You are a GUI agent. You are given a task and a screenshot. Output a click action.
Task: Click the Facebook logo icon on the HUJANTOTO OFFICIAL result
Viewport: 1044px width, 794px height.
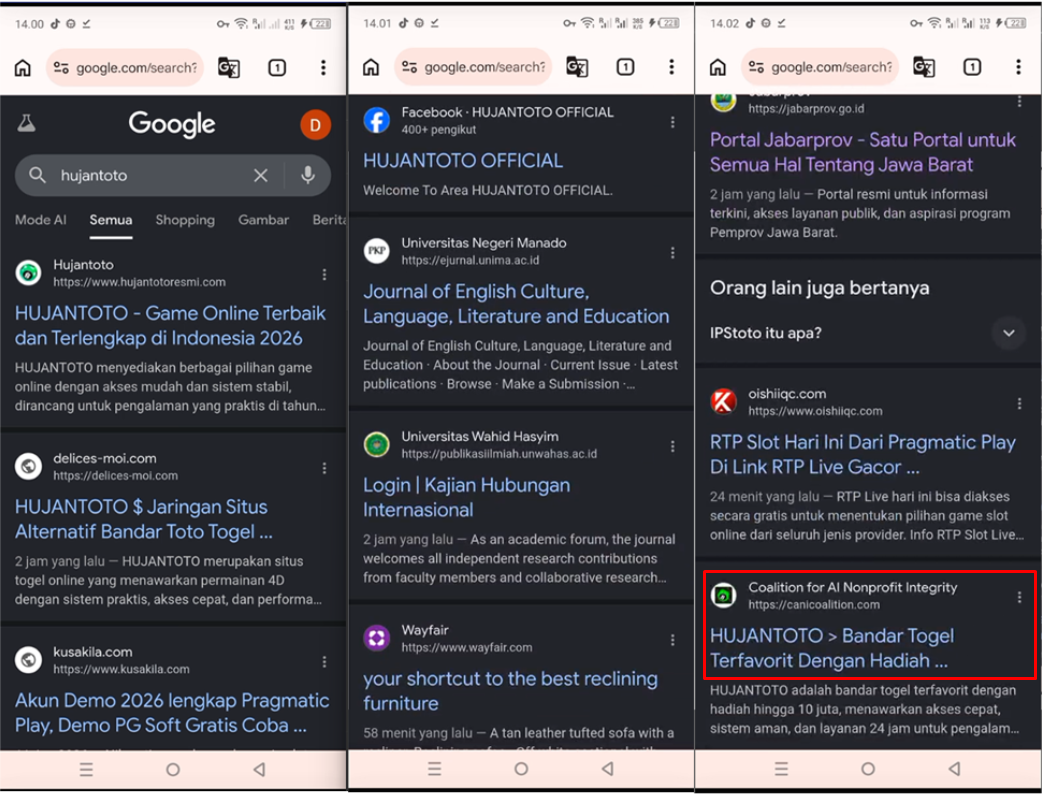pyautogui.click(x=376, y=121)
